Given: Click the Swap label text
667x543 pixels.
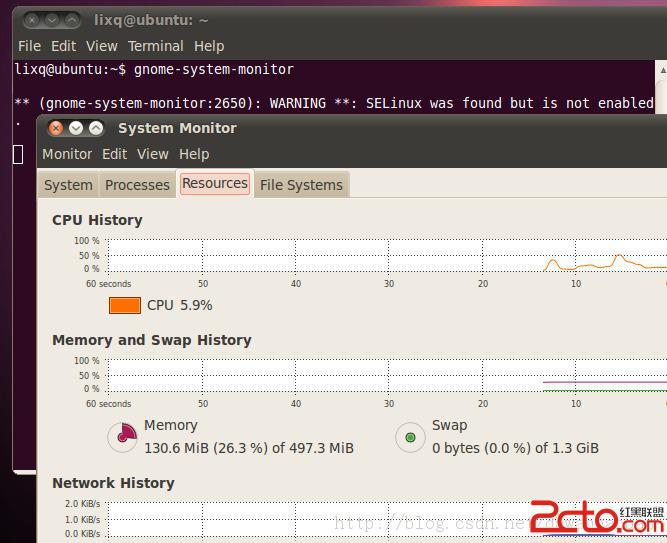Looking at the screenshot, I should coord(450,425).
